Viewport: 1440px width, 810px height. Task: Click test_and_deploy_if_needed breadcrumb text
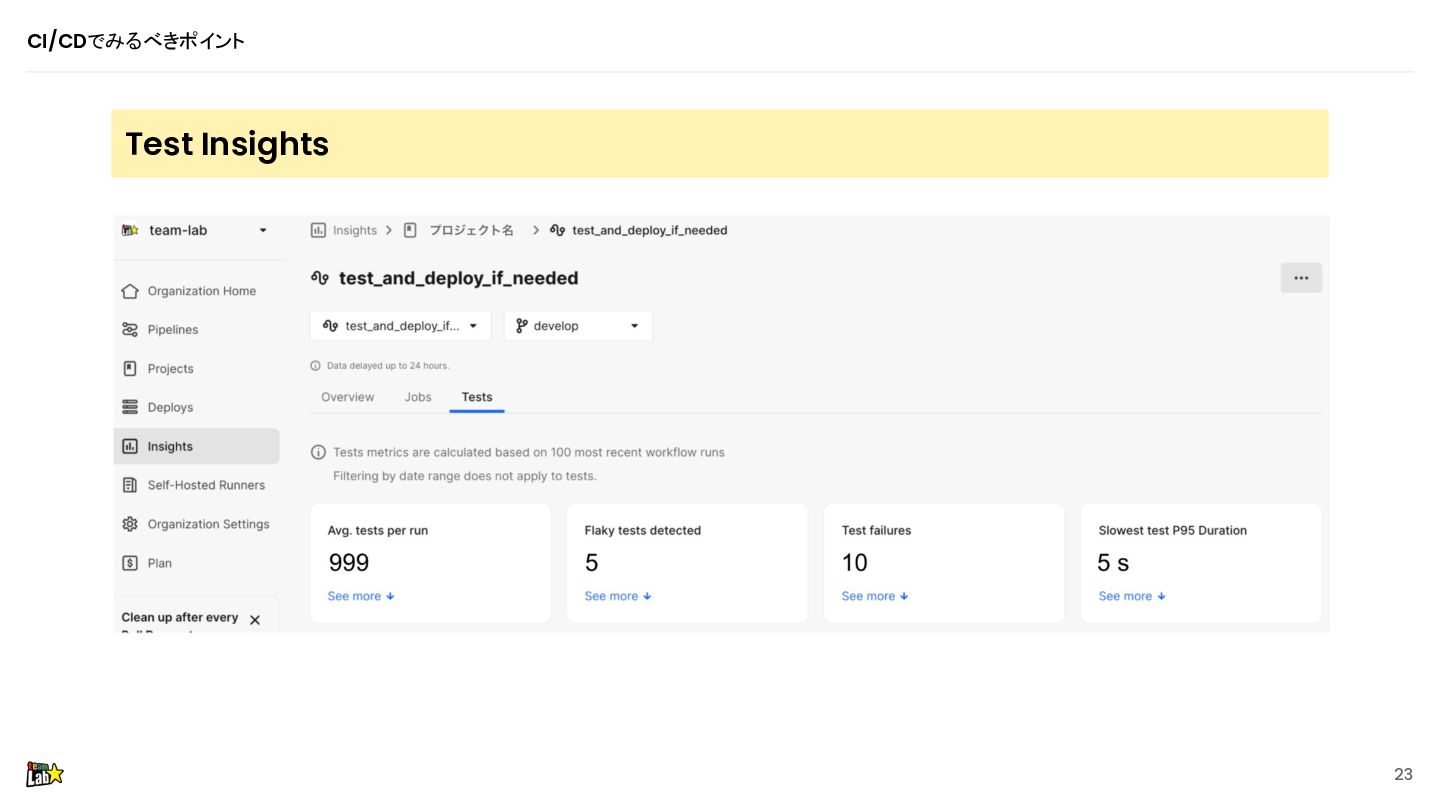pos(650,230)
